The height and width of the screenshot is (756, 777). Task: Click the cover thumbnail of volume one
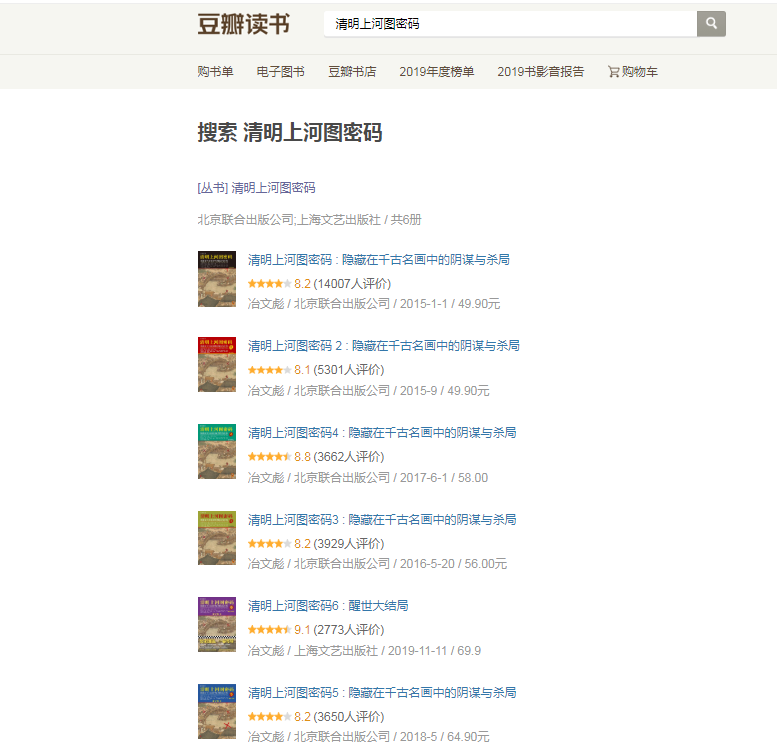click(217, 279)
